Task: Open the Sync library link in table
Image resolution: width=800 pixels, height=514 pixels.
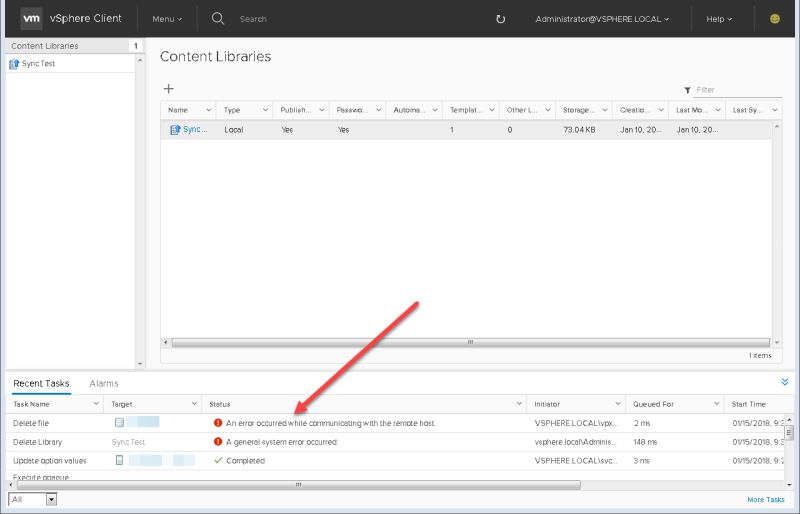Action: [x=195, y=130]
